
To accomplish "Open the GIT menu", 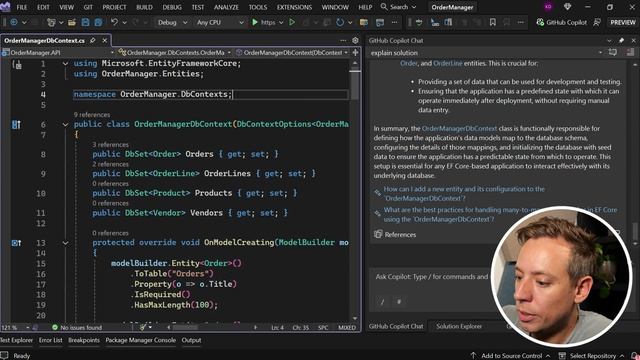I will coord(88,7).
